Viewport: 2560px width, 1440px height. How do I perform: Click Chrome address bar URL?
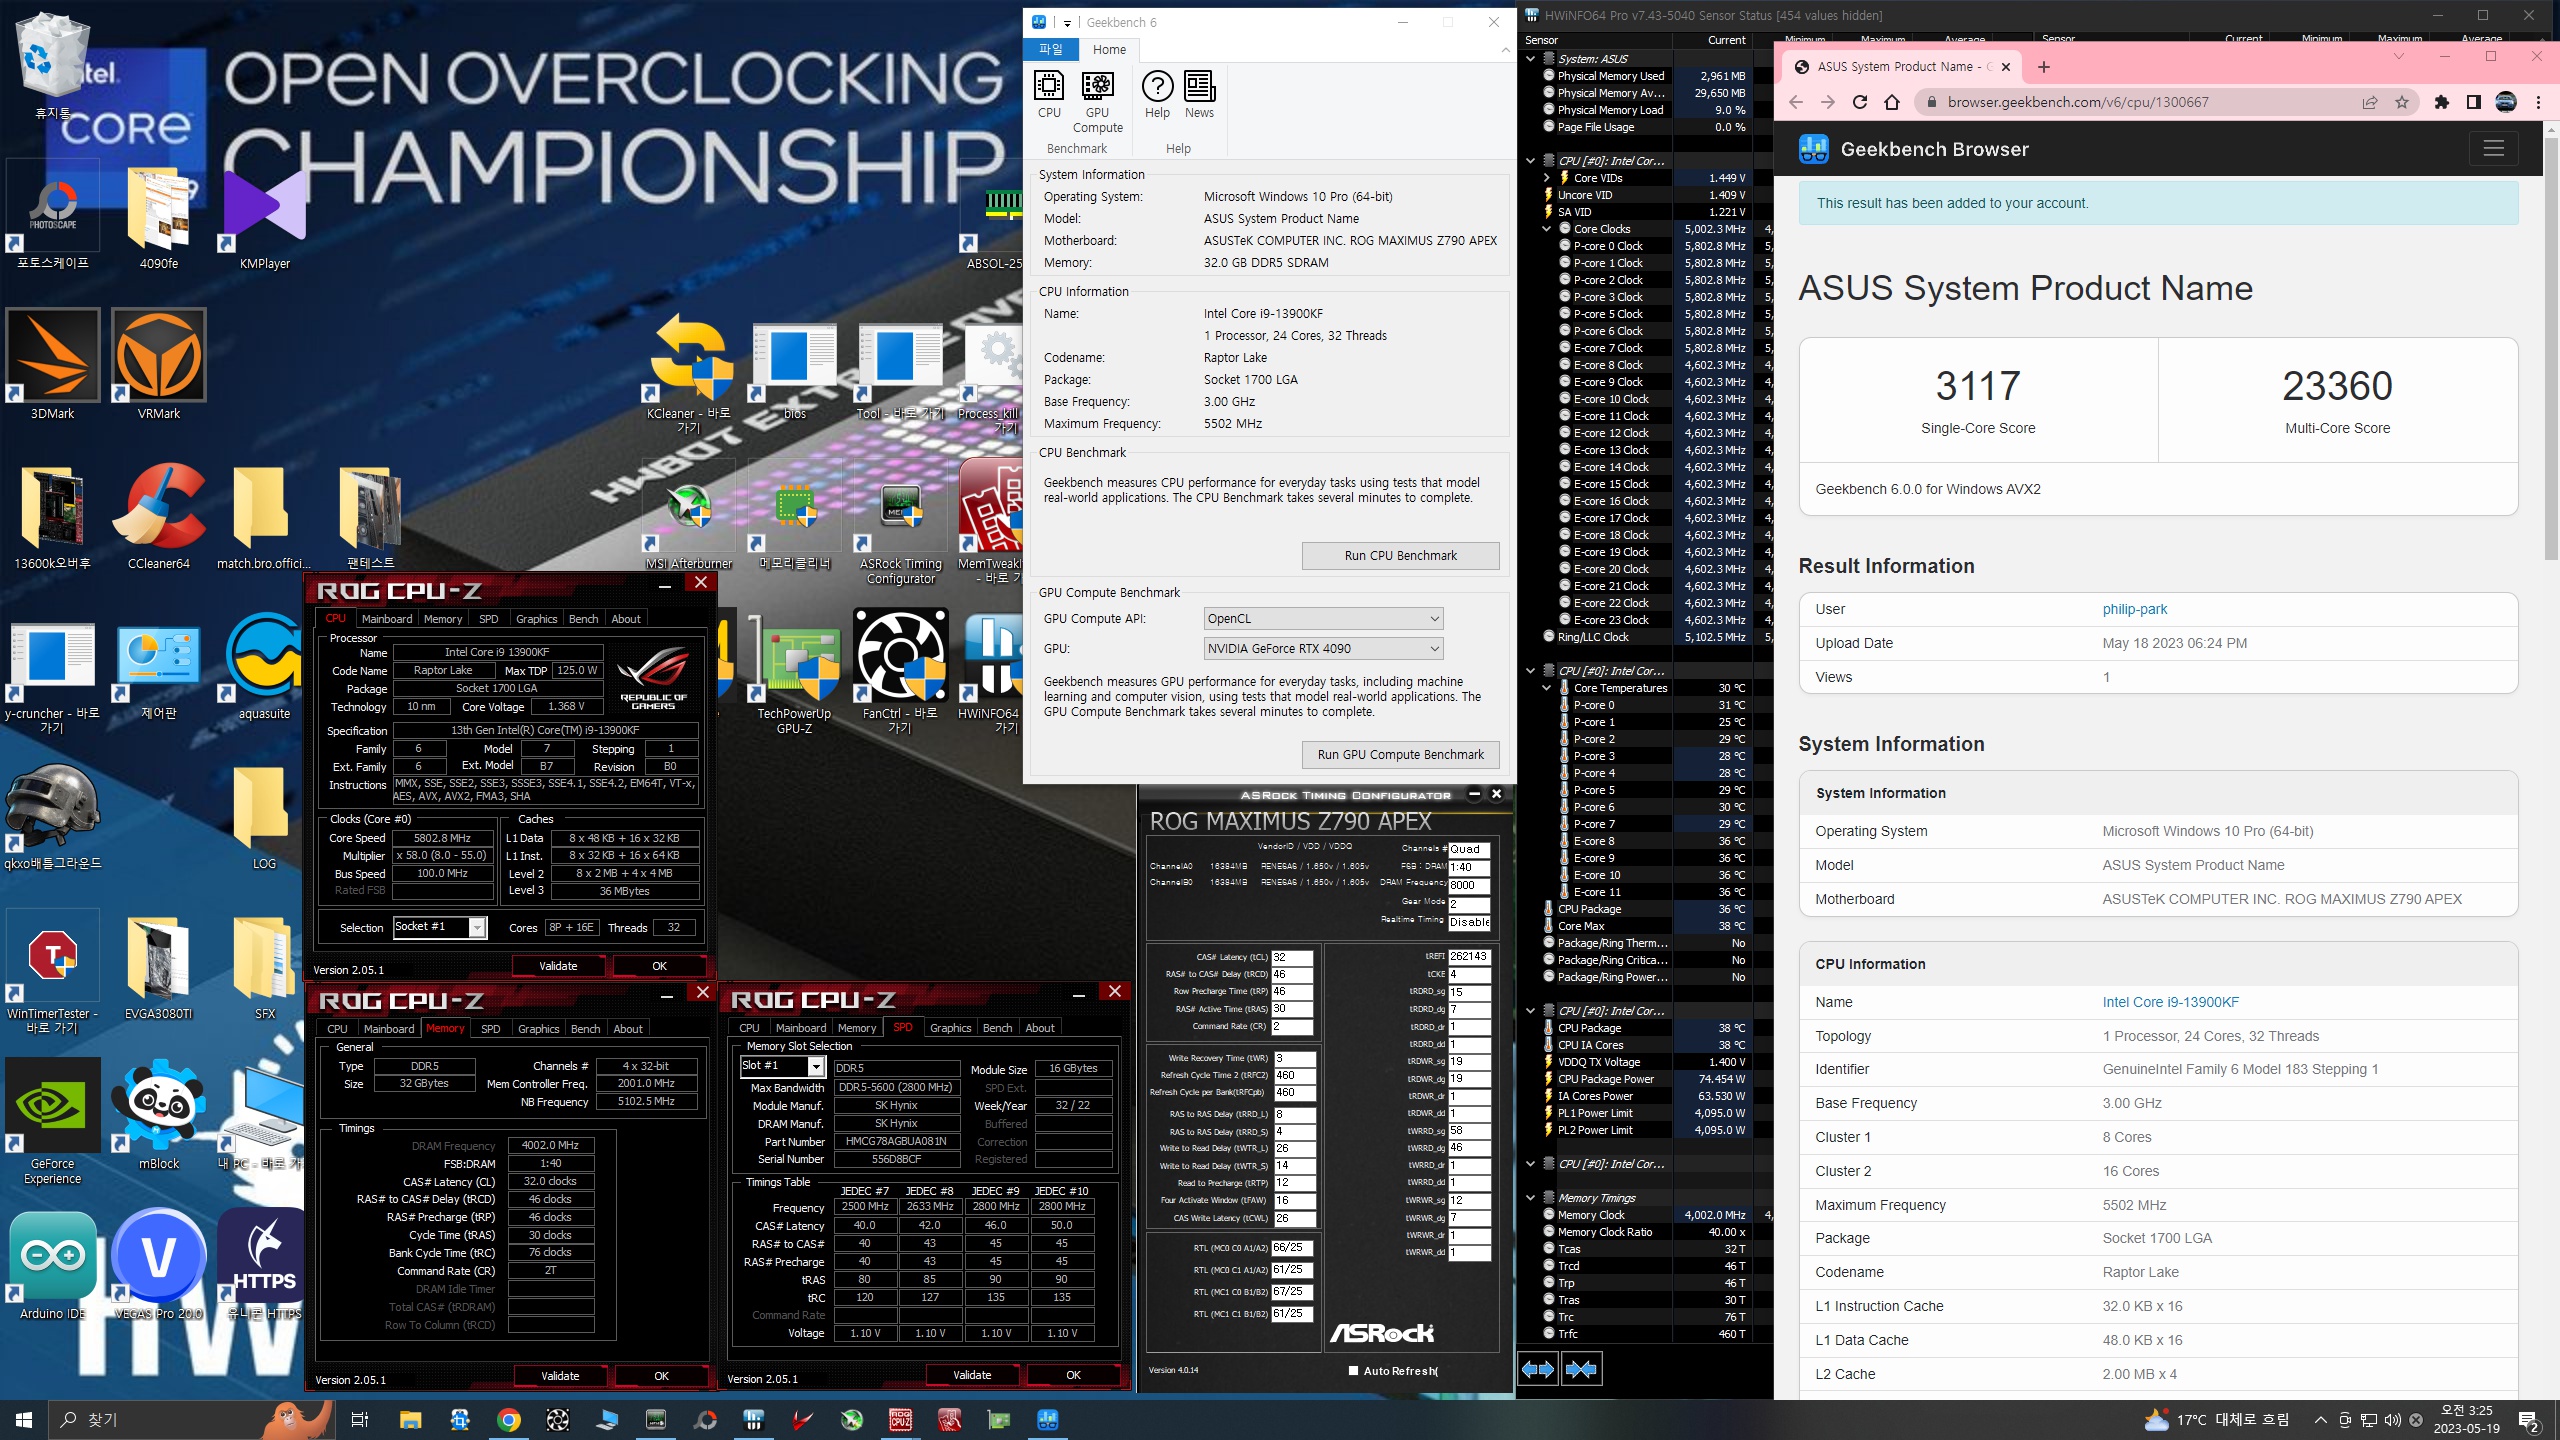(2078, 102)
